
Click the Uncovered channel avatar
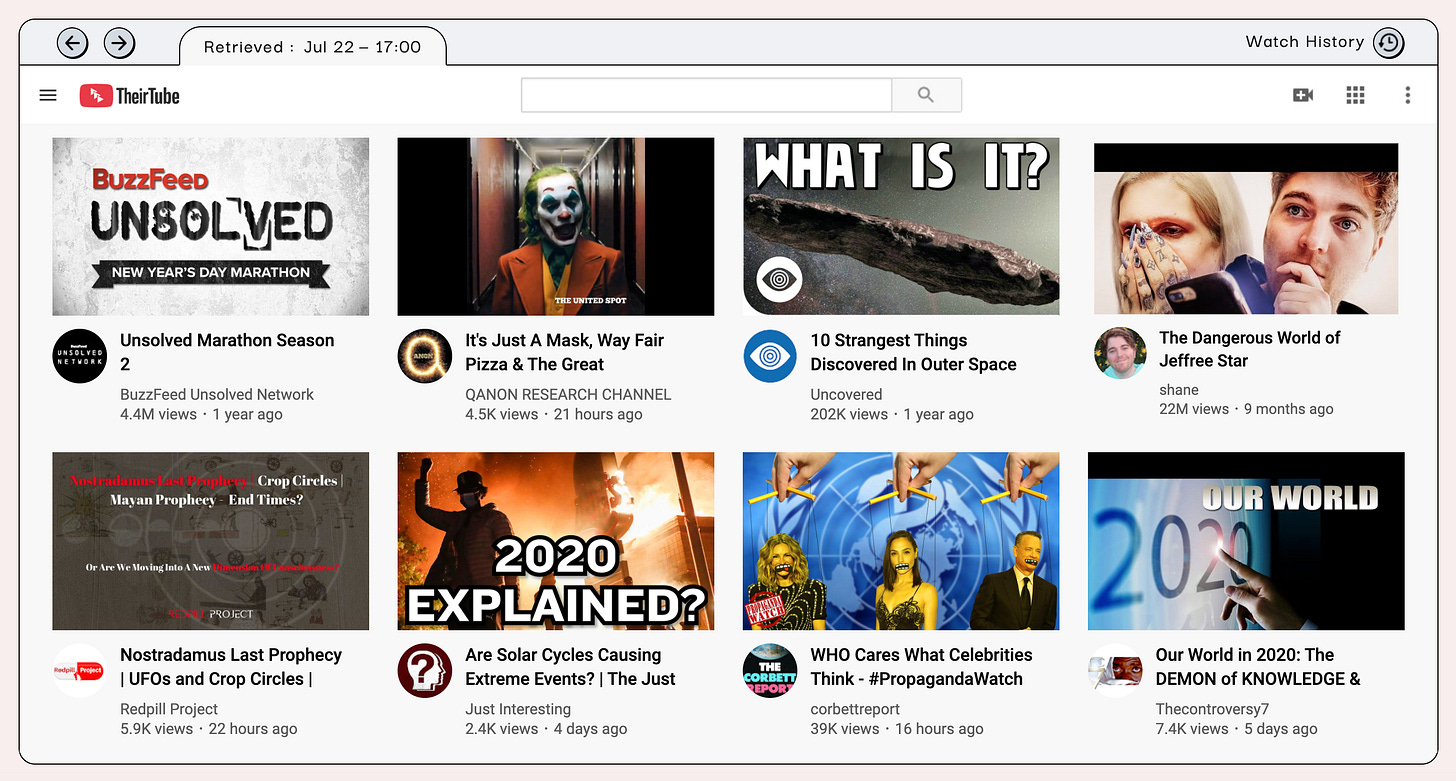point(770,356)
